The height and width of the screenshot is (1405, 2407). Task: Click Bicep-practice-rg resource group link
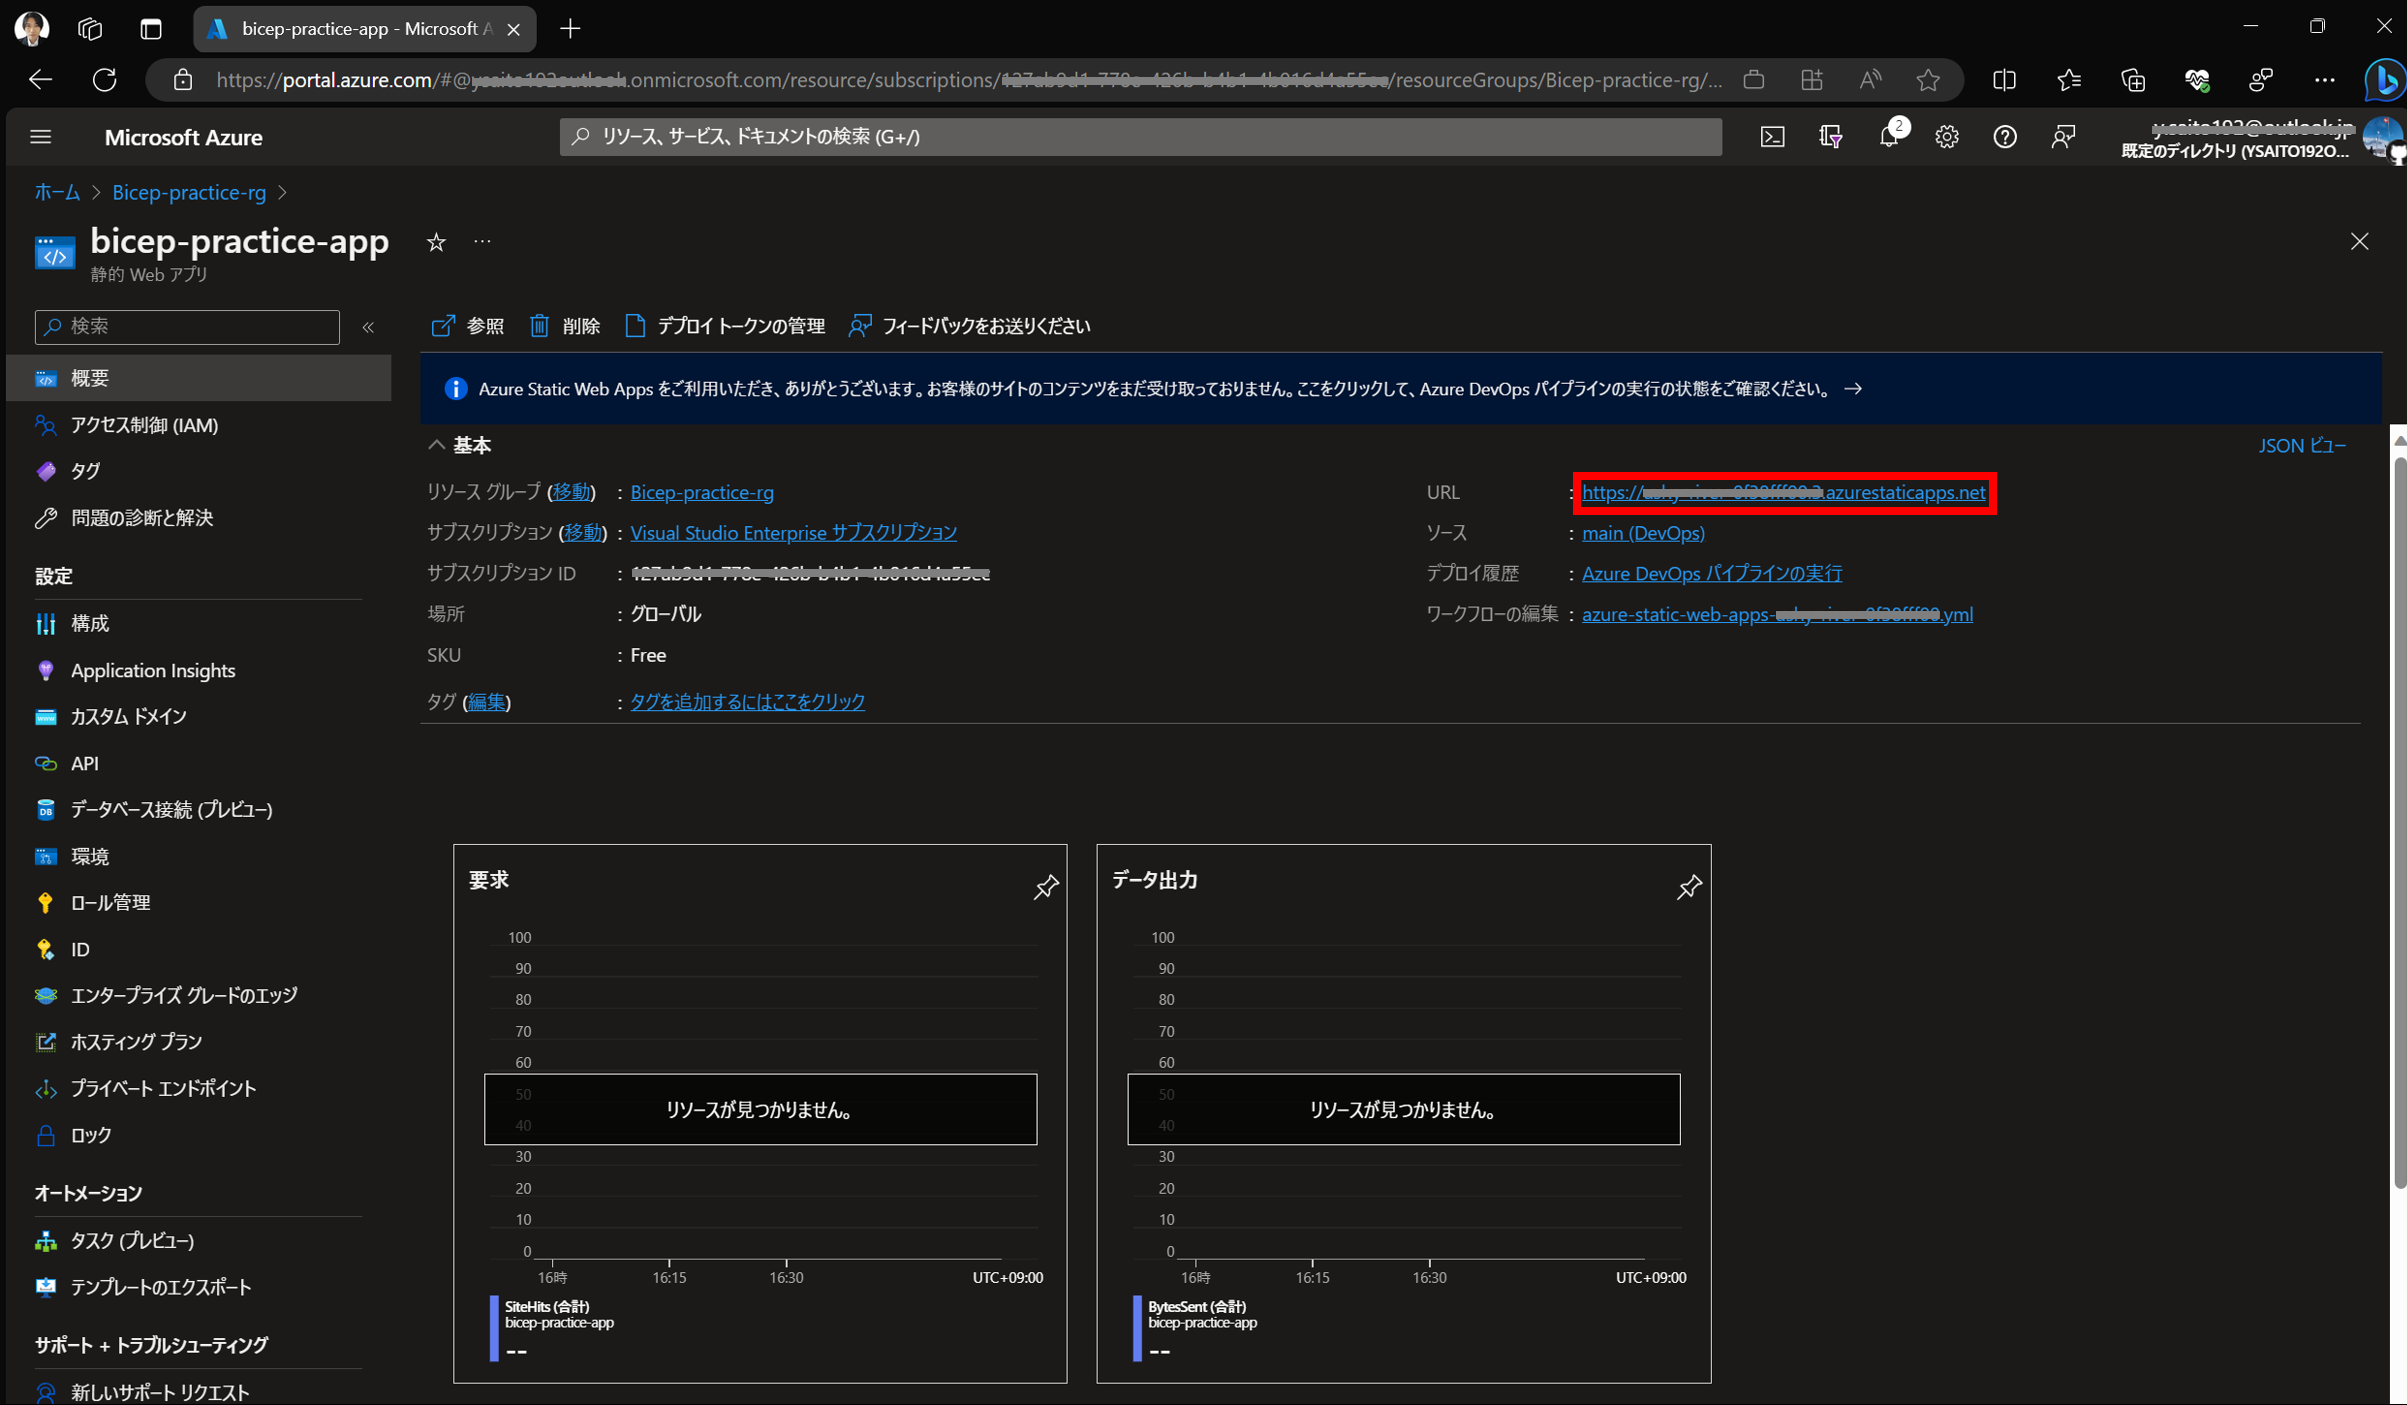coord(702,492)
